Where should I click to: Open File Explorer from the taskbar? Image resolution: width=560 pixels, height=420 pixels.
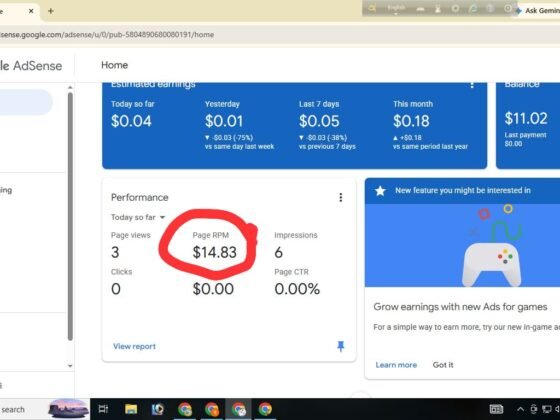[x=131, y=409]
